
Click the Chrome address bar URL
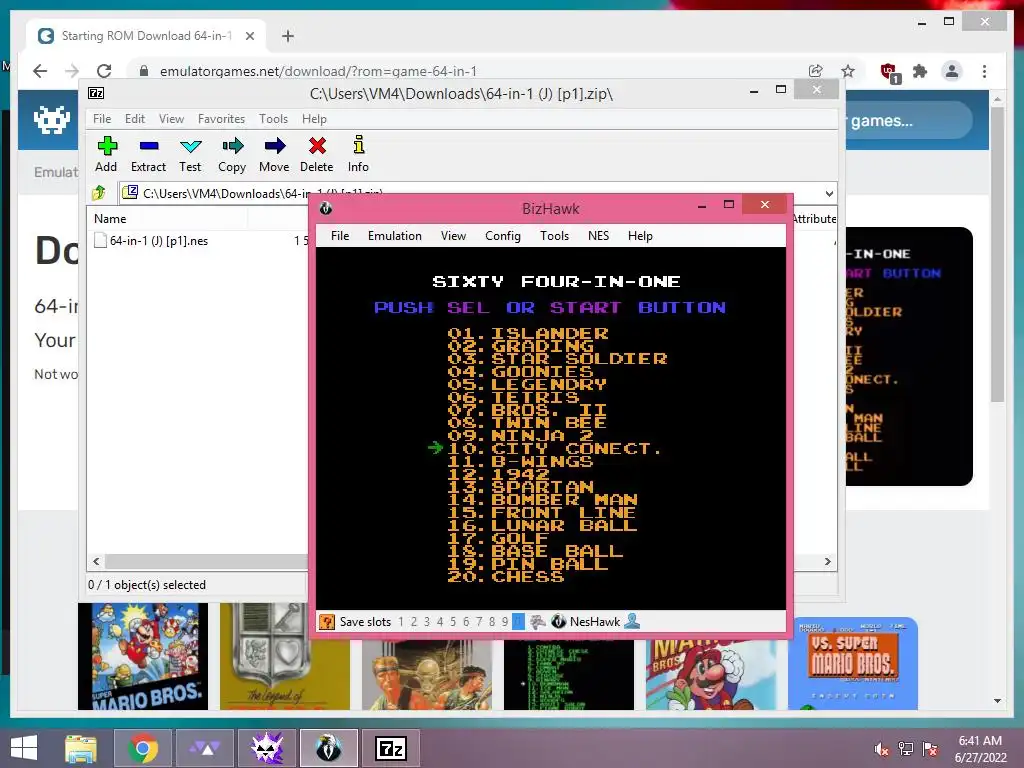coord(318,71)
